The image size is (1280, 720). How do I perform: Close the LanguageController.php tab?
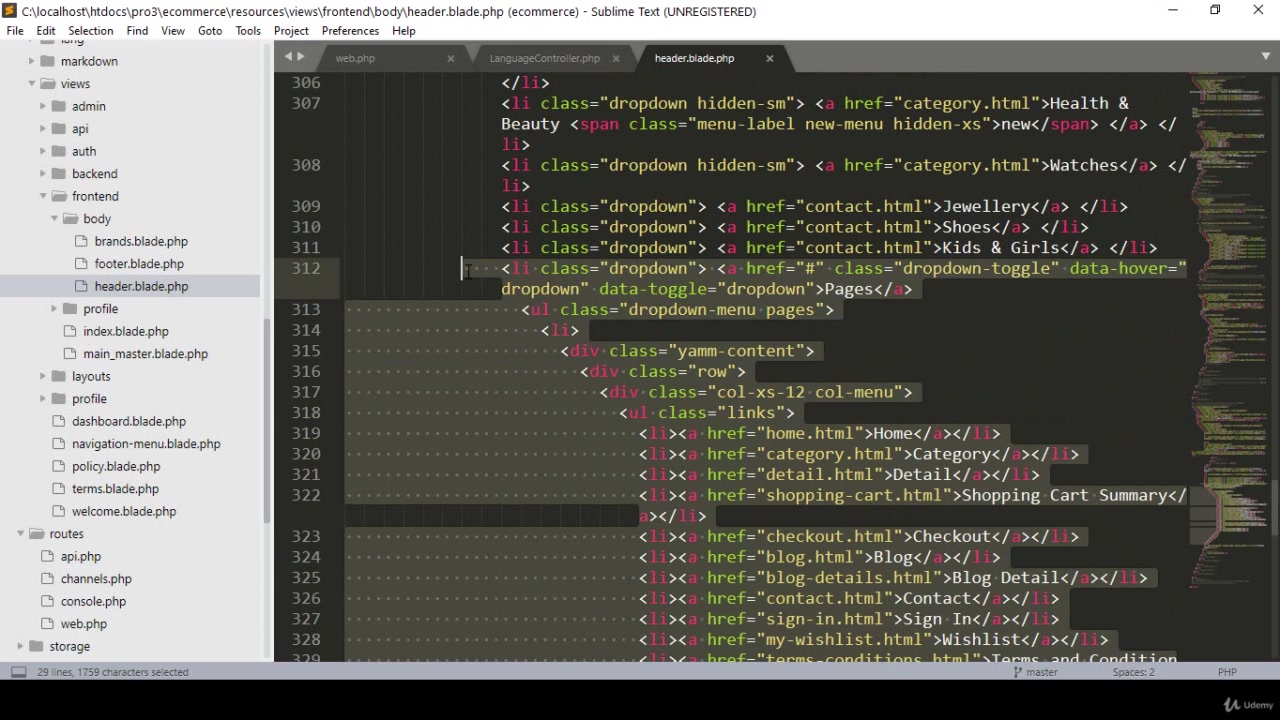coord(615,58)
